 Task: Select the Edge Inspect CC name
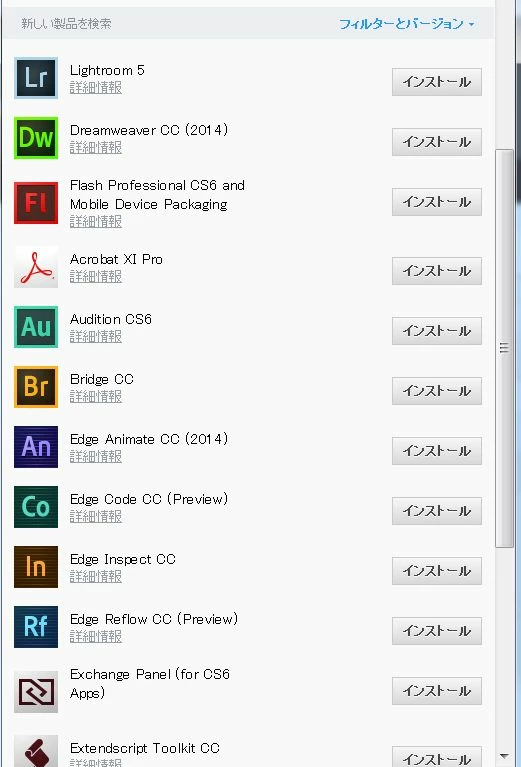coord(123,560)
